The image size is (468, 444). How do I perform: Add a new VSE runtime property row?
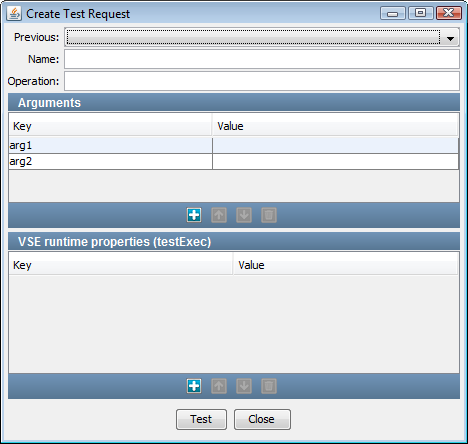(194, 386)
